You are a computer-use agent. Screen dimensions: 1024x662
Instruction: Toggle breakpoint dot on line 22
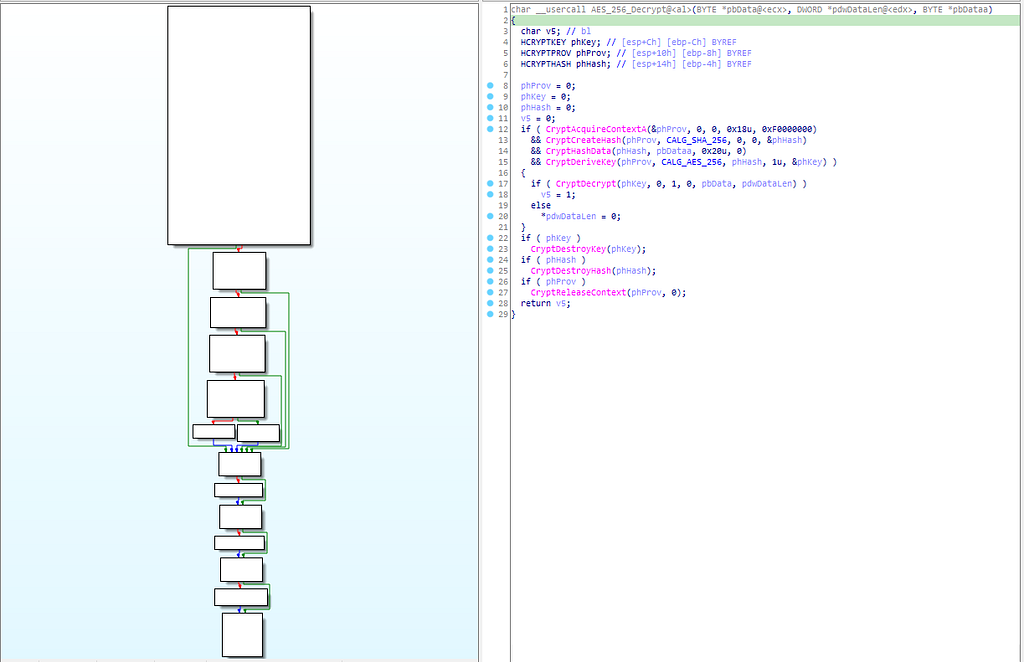click(490, 238)
